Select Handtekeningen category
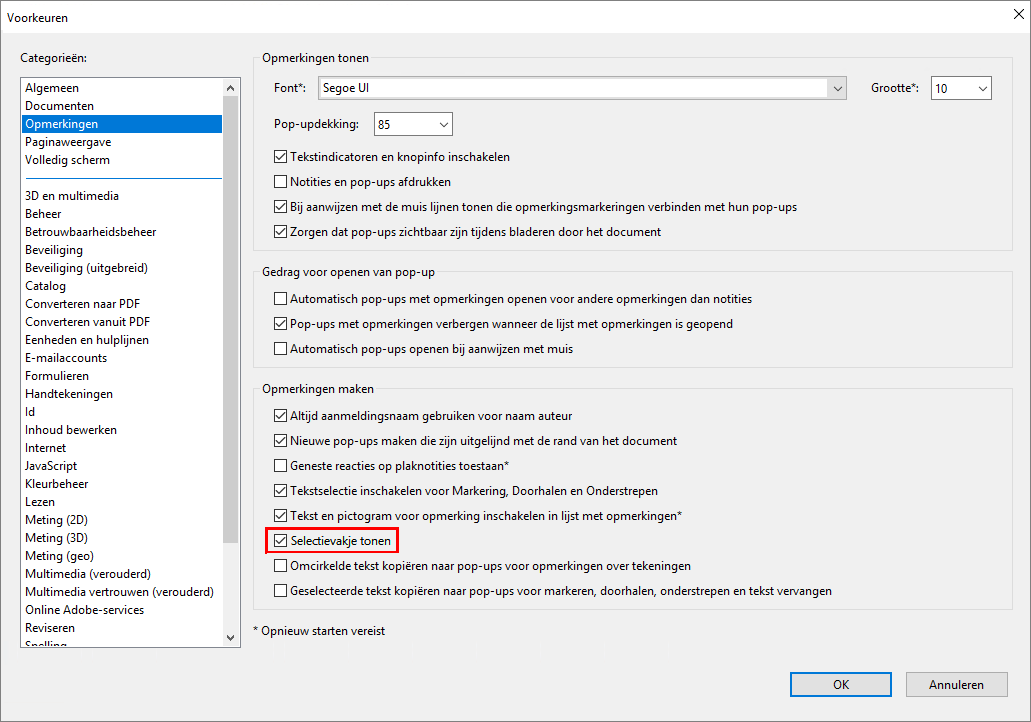 pyautogui.click(x=122, y=394)
